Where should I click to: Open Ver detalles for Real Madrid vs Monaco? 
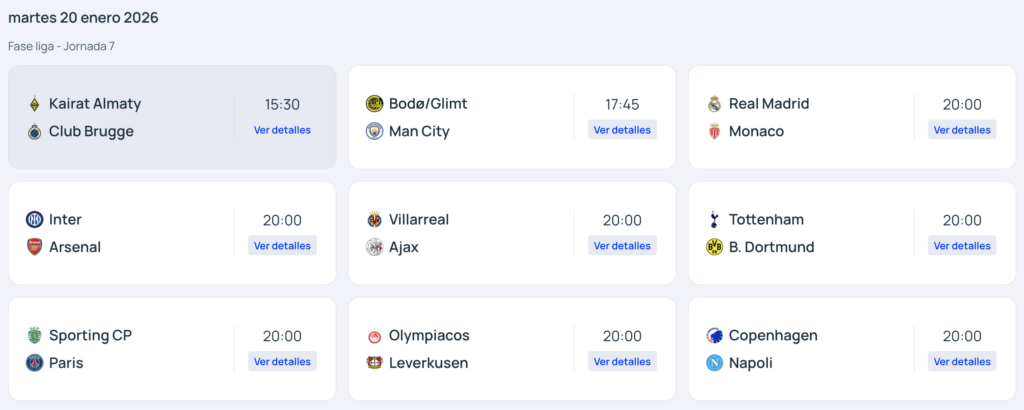(962, 130)
